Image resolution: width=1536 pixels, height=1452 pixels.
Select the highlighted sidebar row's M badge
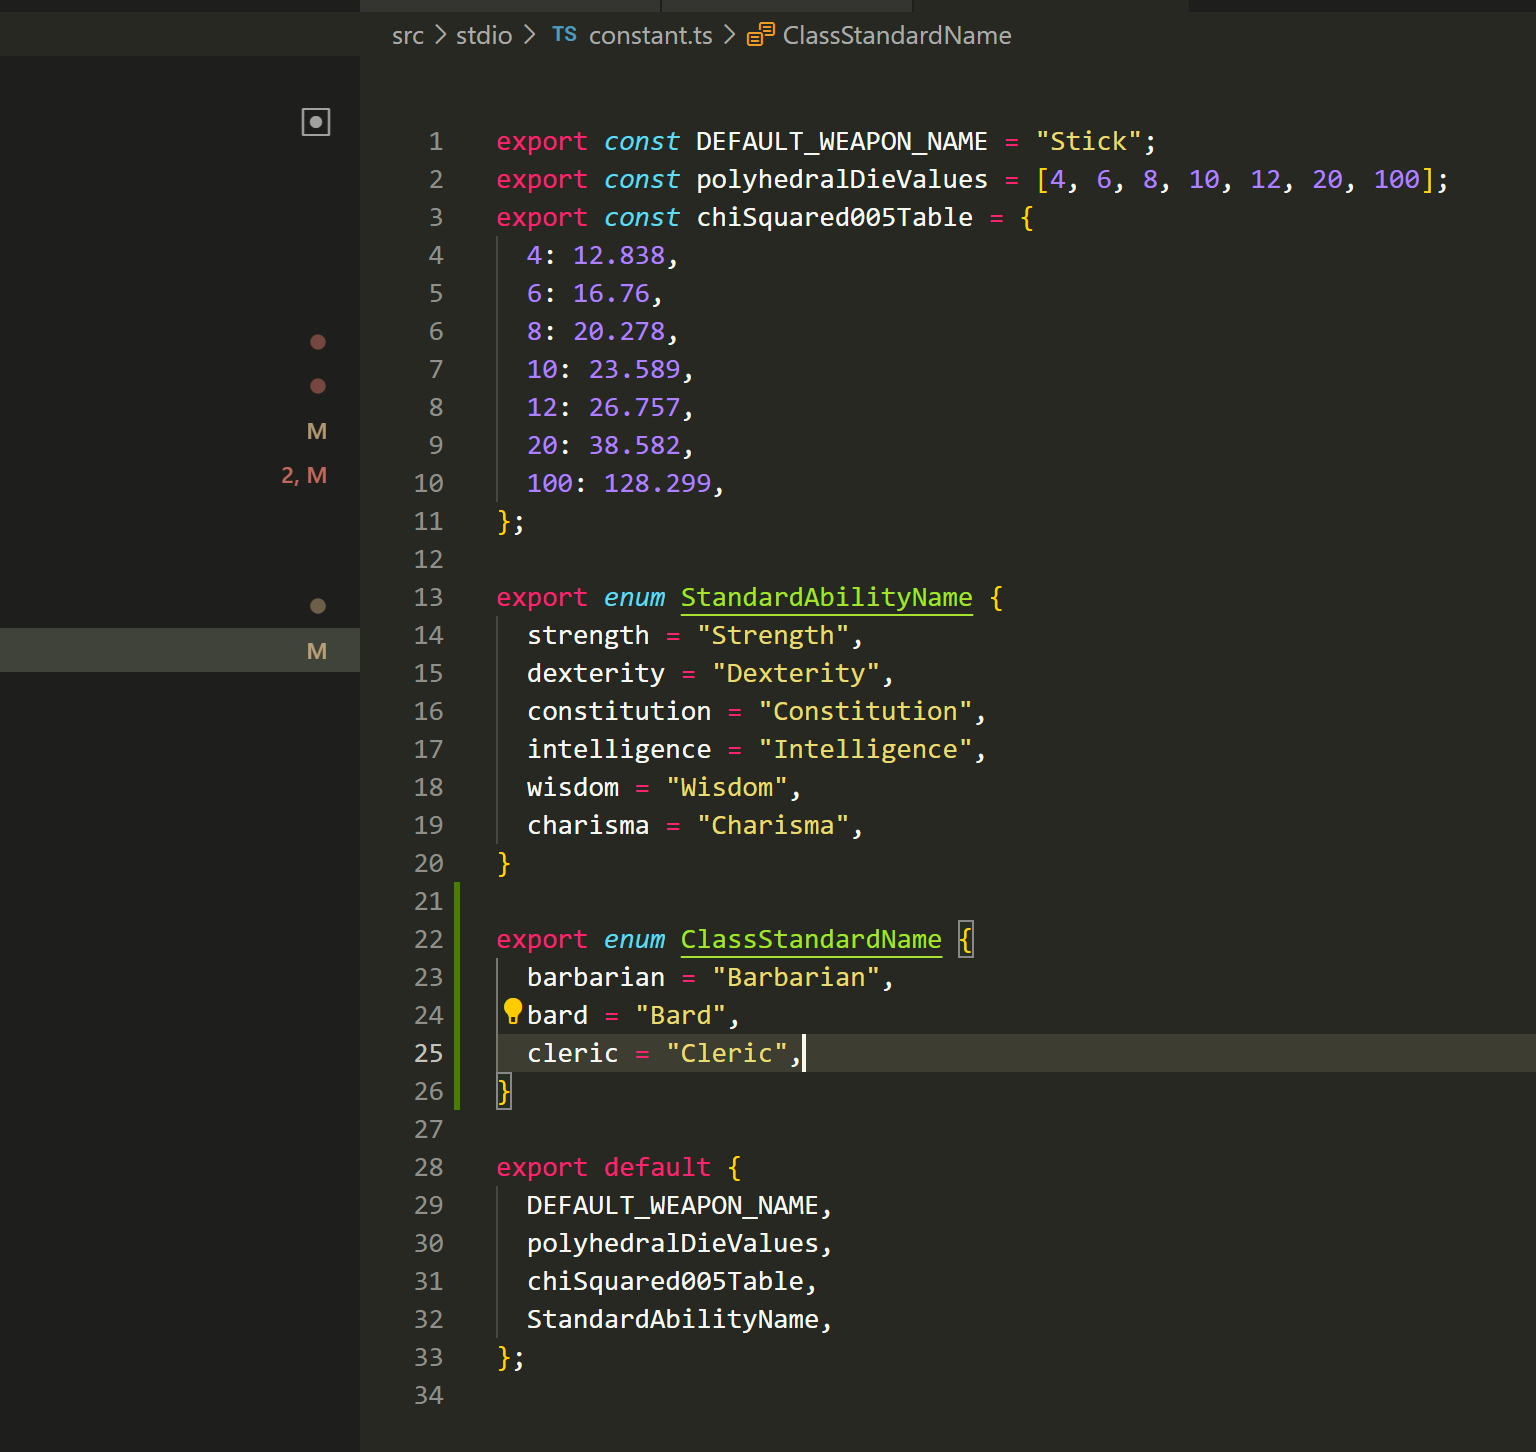317,652
